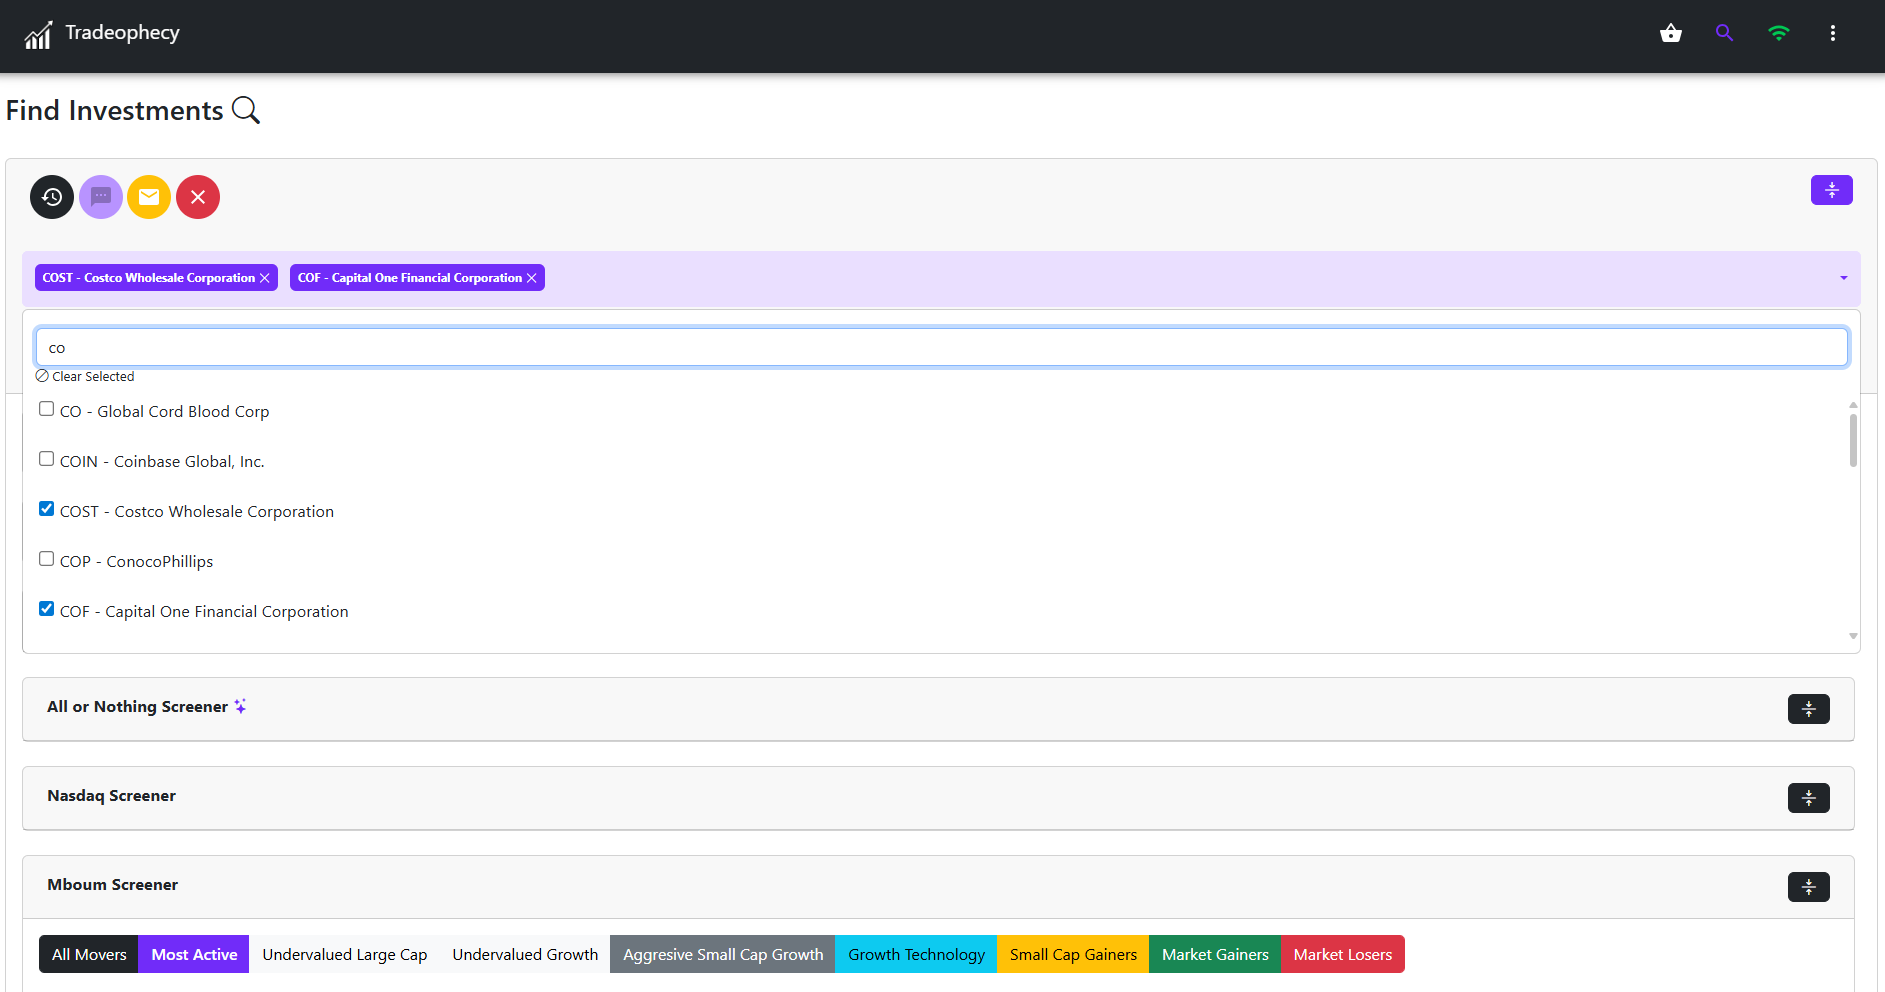Collapse the All or Nothing Screener panel
1885x992 pixels.
pos(1808,709)
